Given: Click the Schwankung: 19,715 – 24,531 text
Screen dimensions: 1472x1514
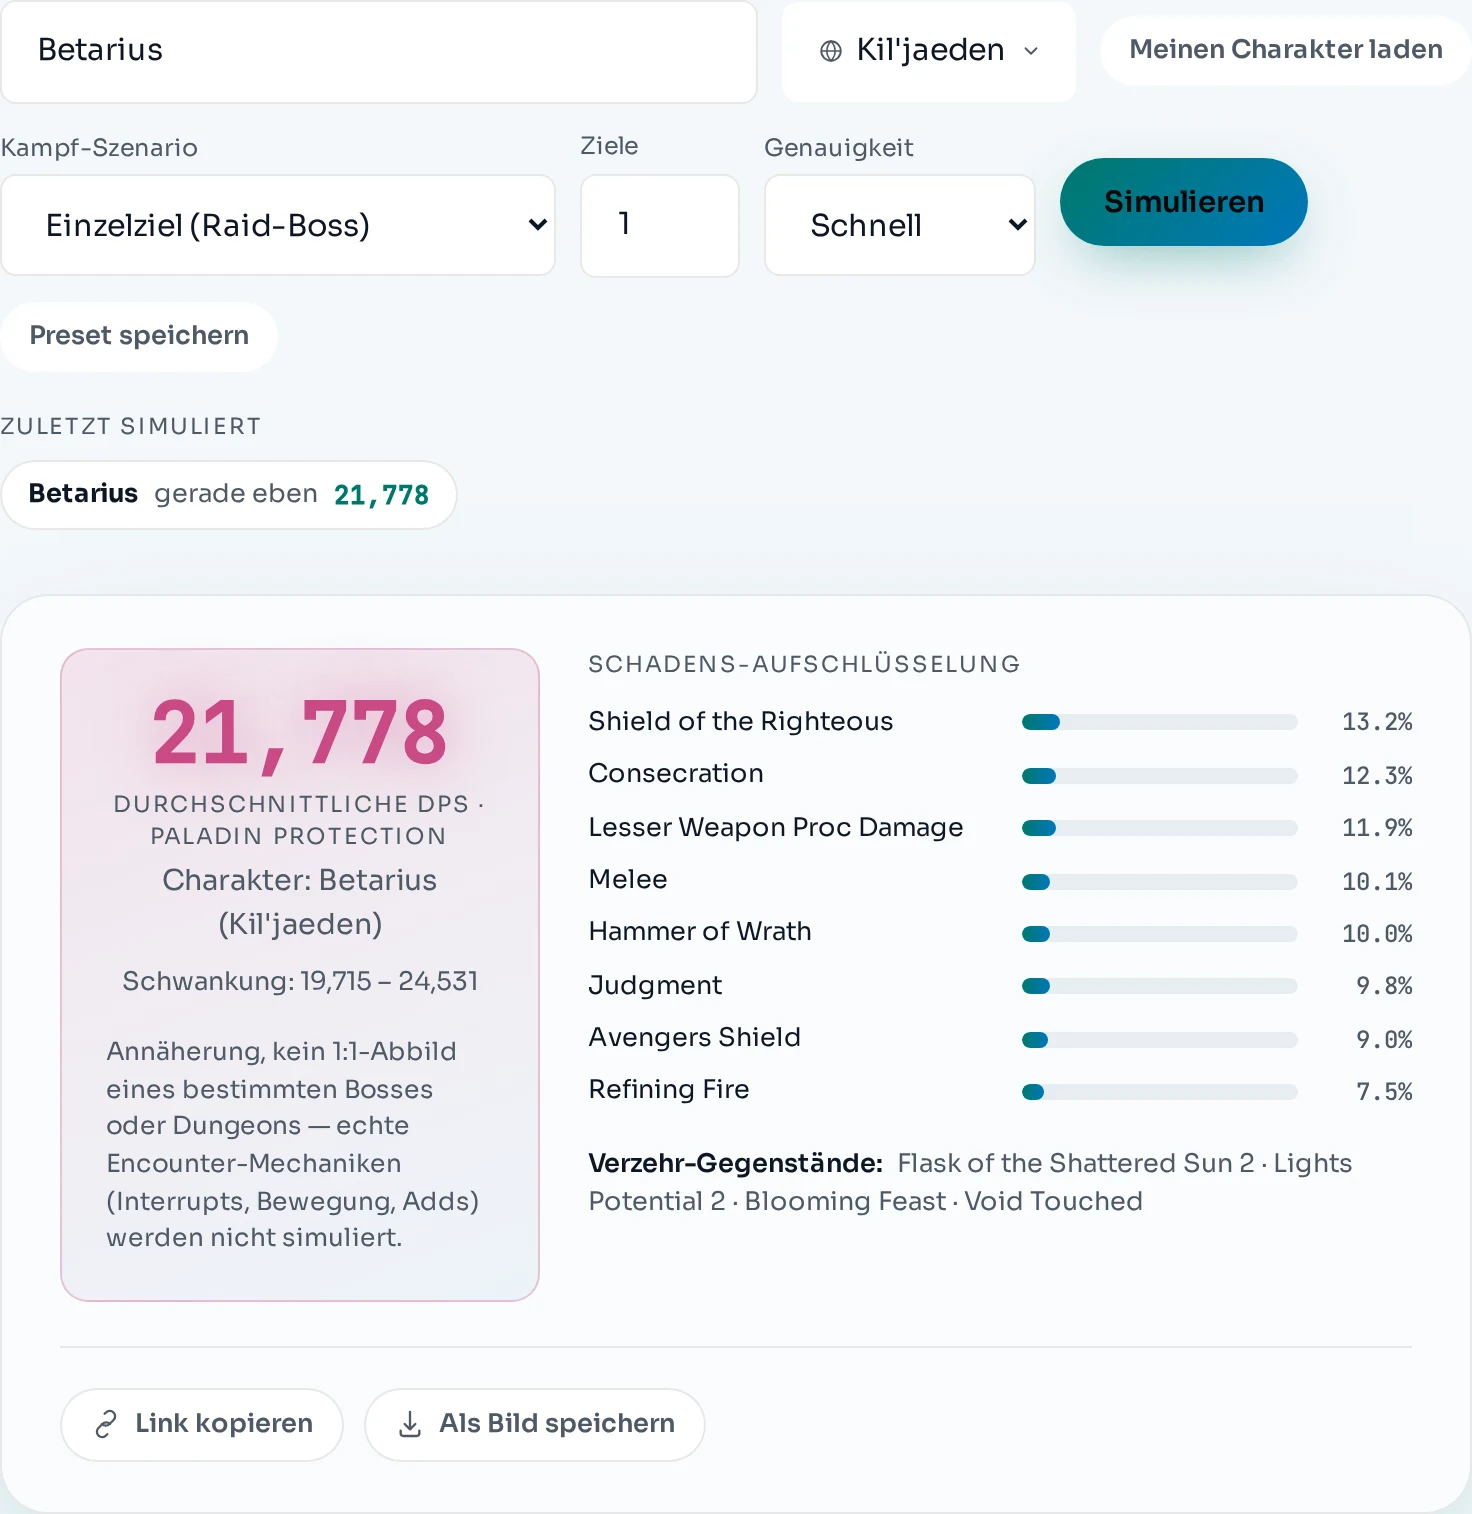Looking at the screenshot, I should pyautogui.click(x=300, y=981).
